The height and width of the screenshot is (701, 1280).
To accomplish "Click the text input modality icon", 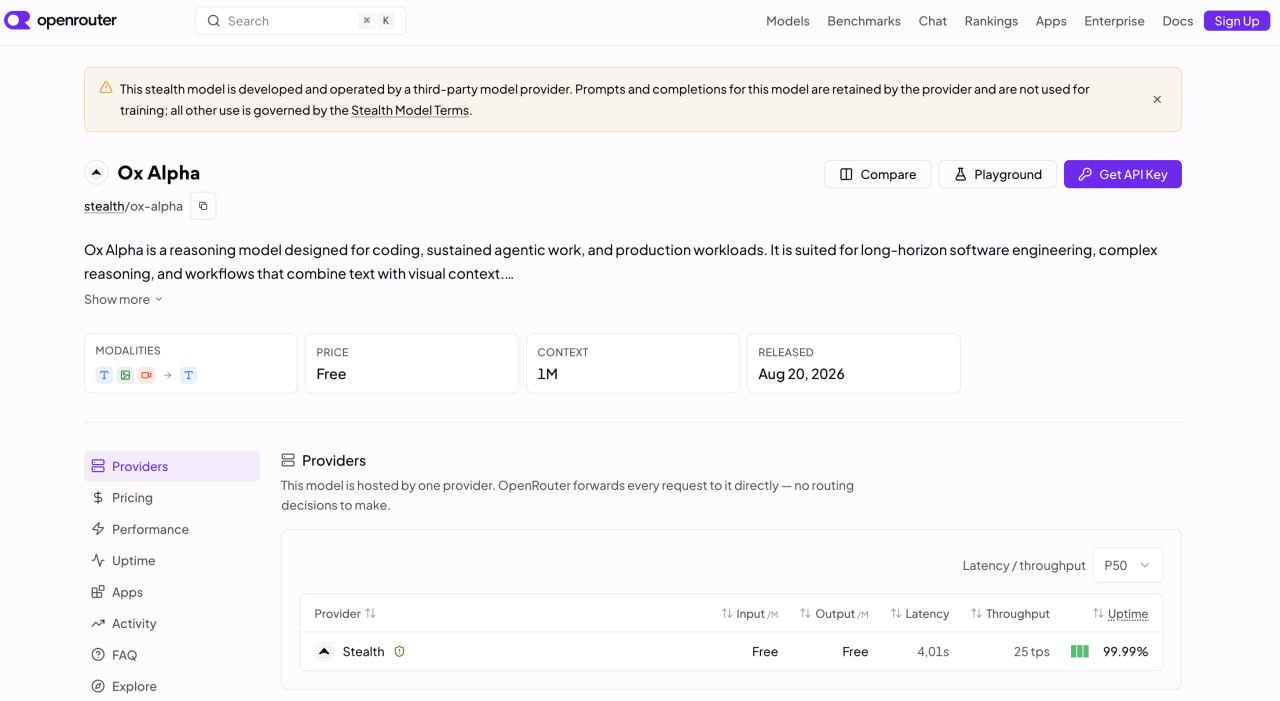I will (x=104, y=375).
